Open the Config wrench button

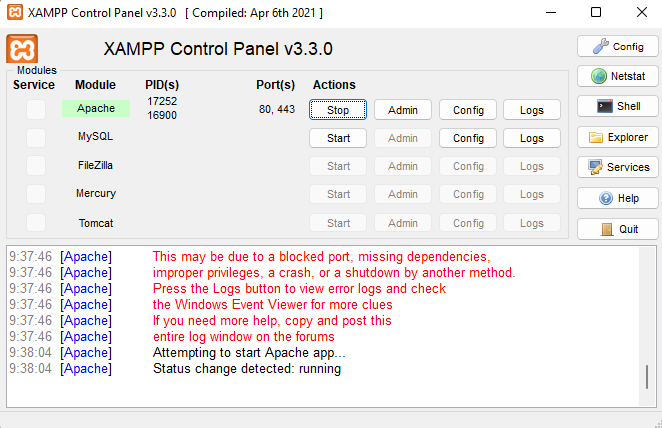pos(617,46)
